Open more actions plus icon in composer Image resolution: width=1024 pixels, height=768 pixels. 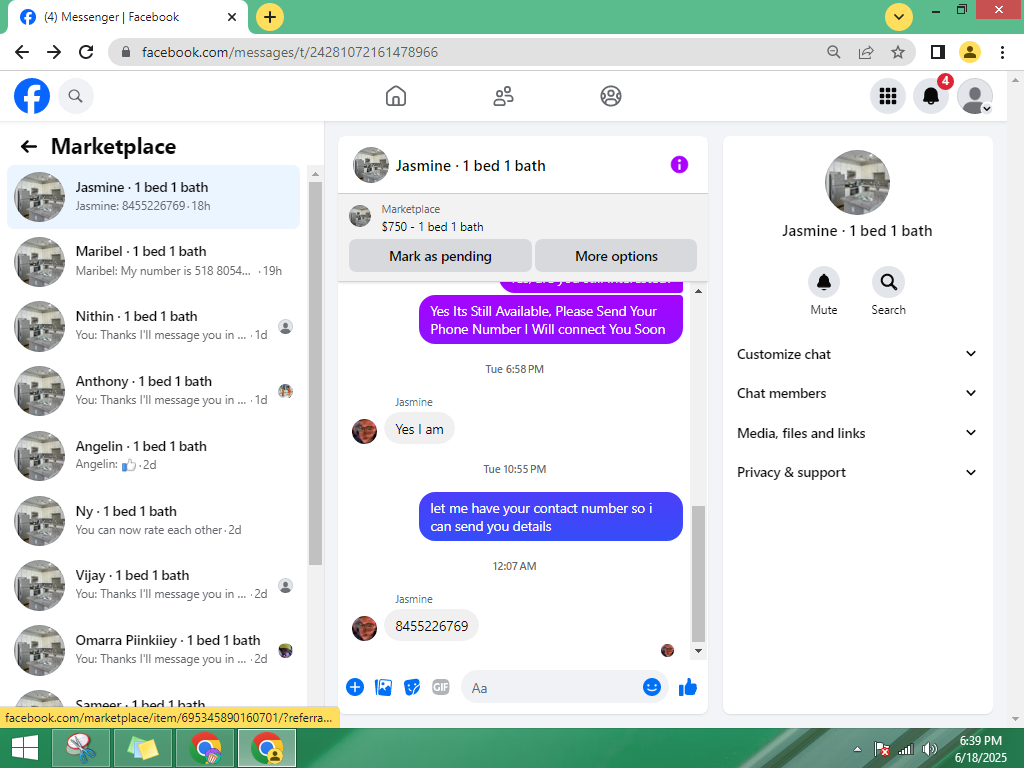click(x=355, y=687)
